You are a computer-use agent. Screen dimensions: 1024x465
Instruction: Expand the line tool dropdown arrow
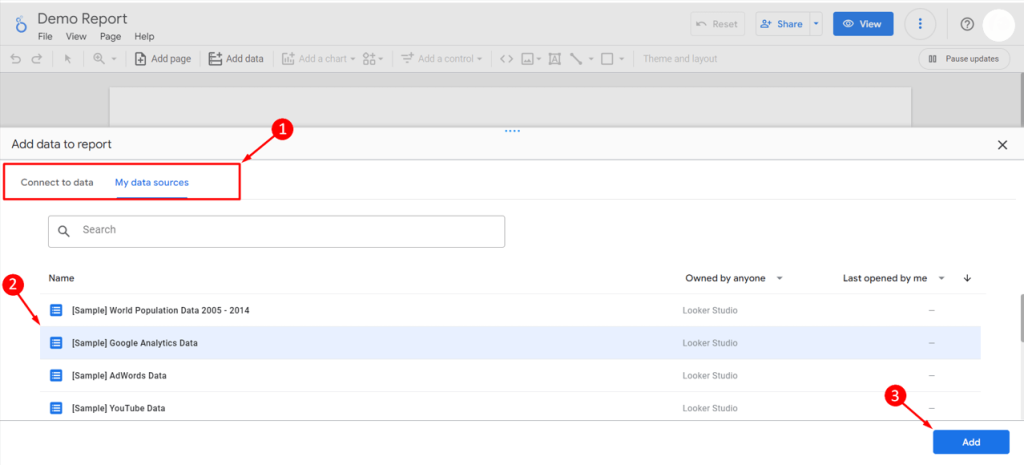590,59
